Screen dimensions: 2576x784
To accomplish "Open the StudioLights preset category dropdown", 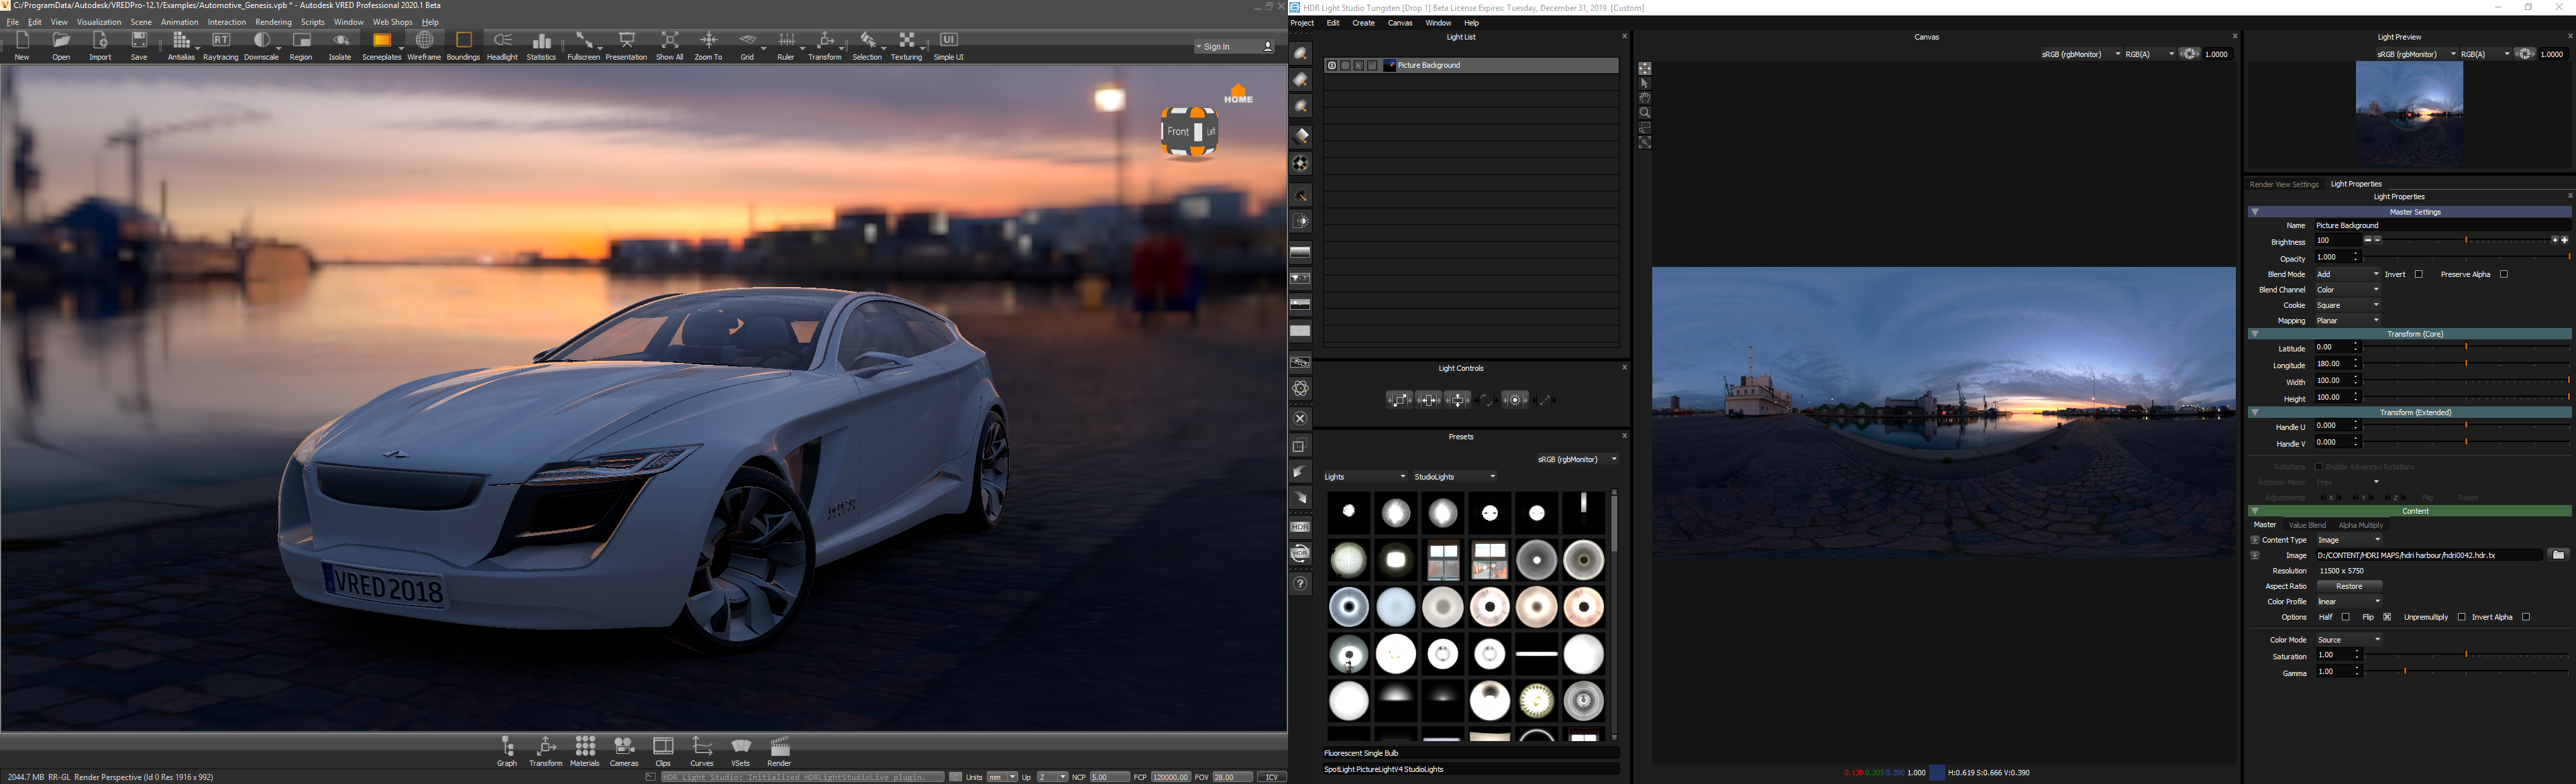I will (x=1455, y=477).
